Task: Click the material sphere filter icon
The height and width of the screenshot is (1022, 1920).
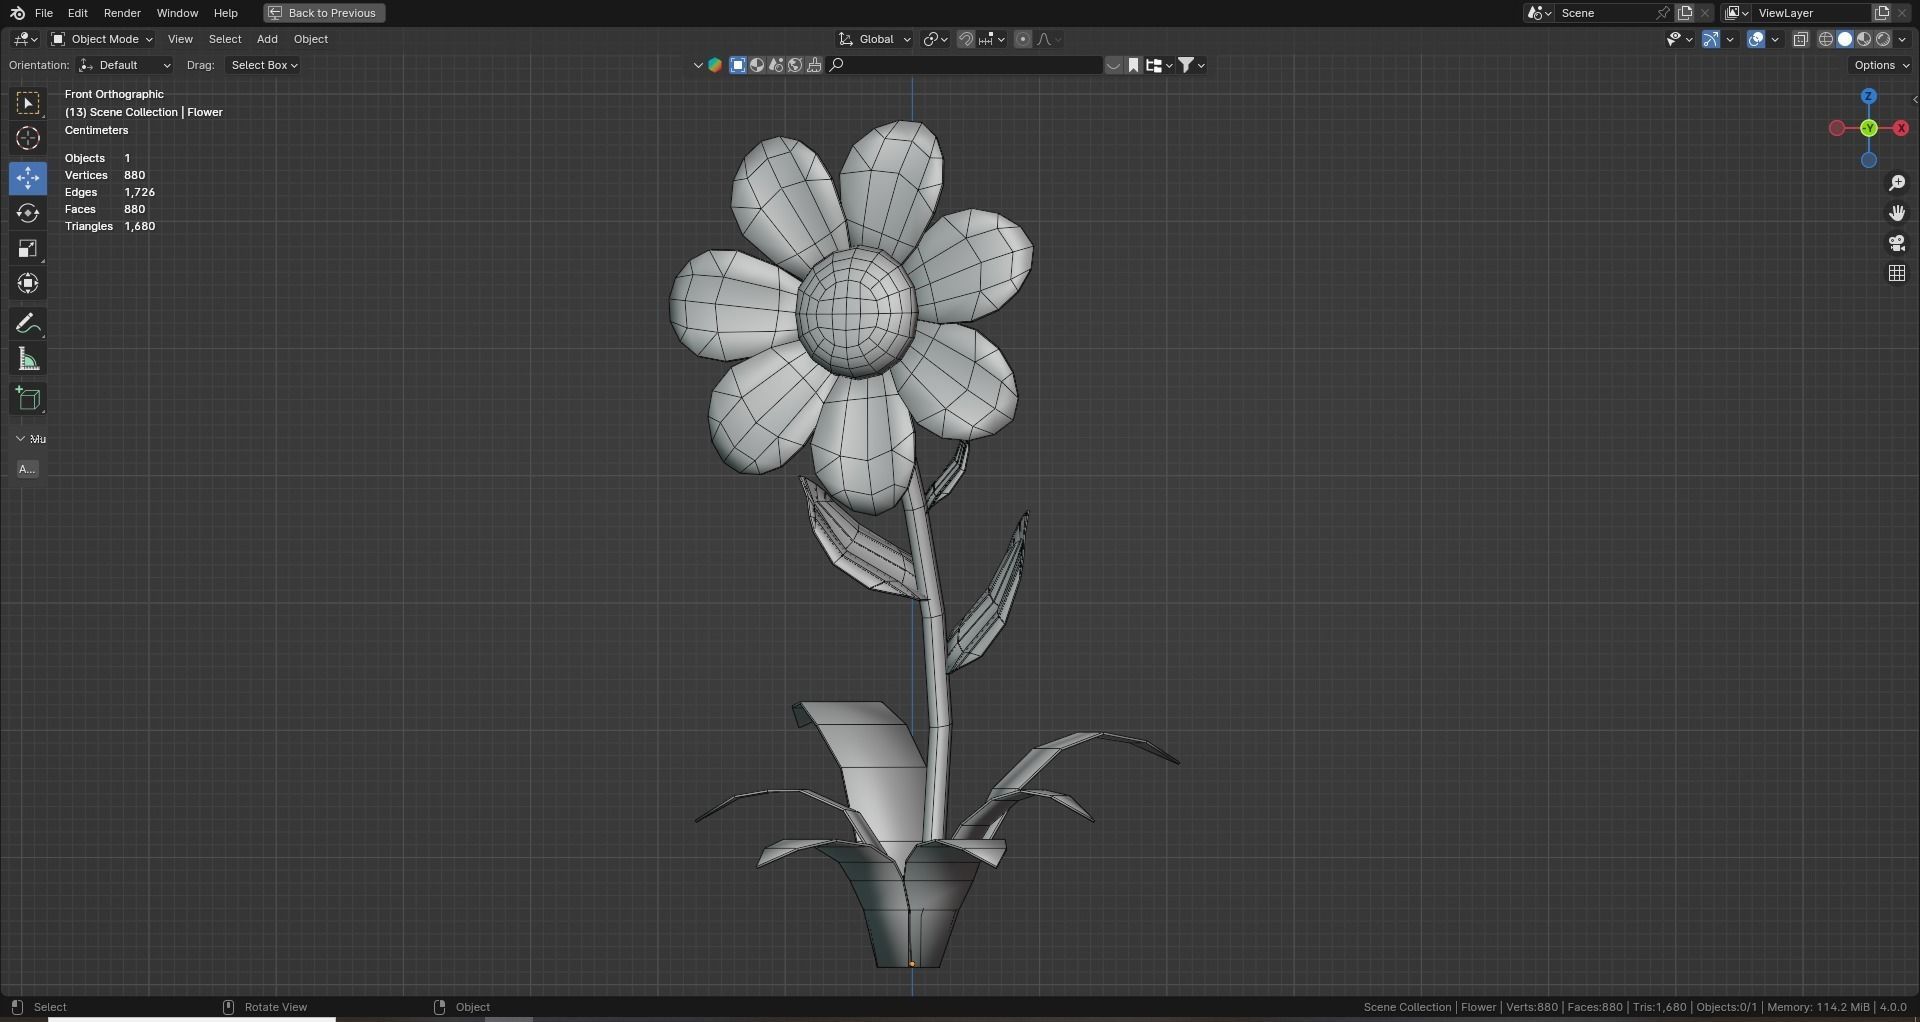Action: (x=757, y=65)
